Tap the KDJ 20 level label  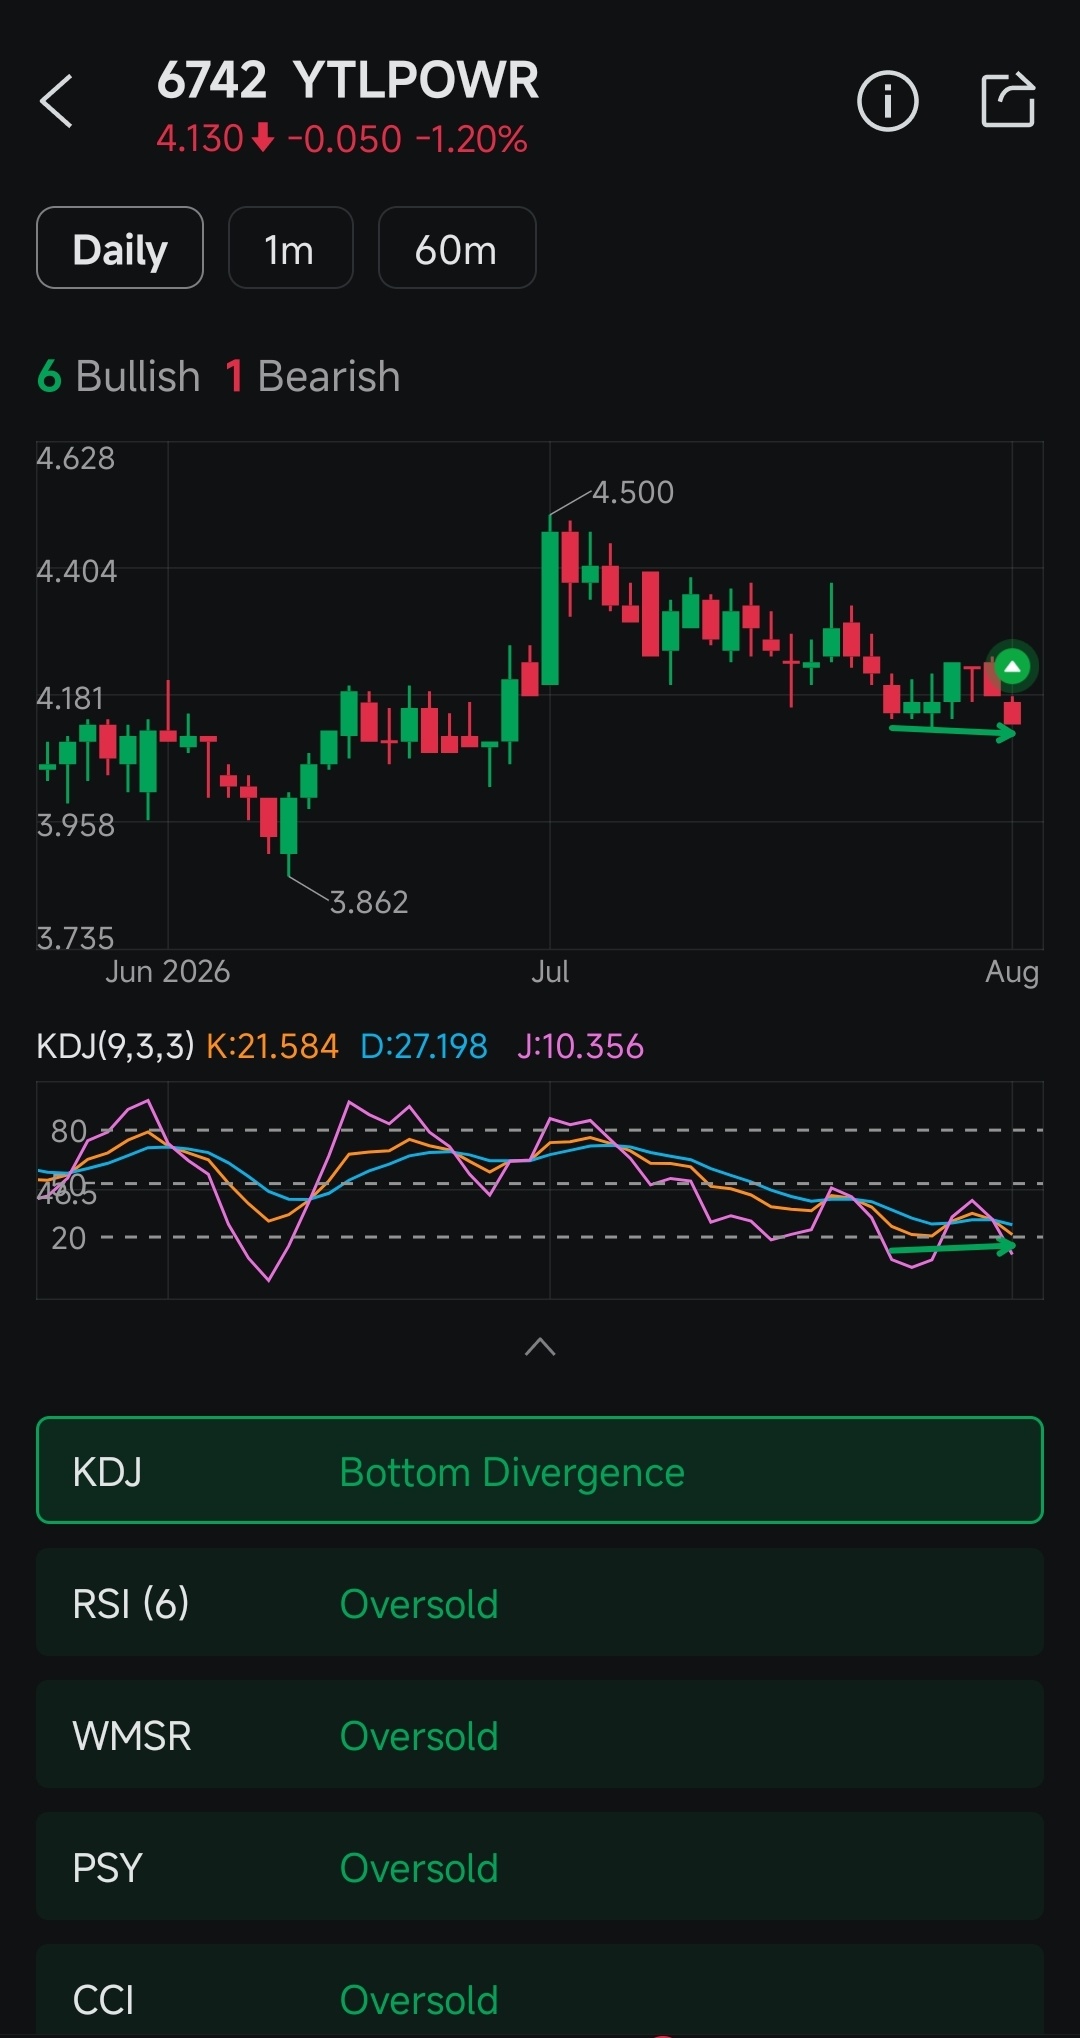pyautogui.click(x=69, y=1238)
